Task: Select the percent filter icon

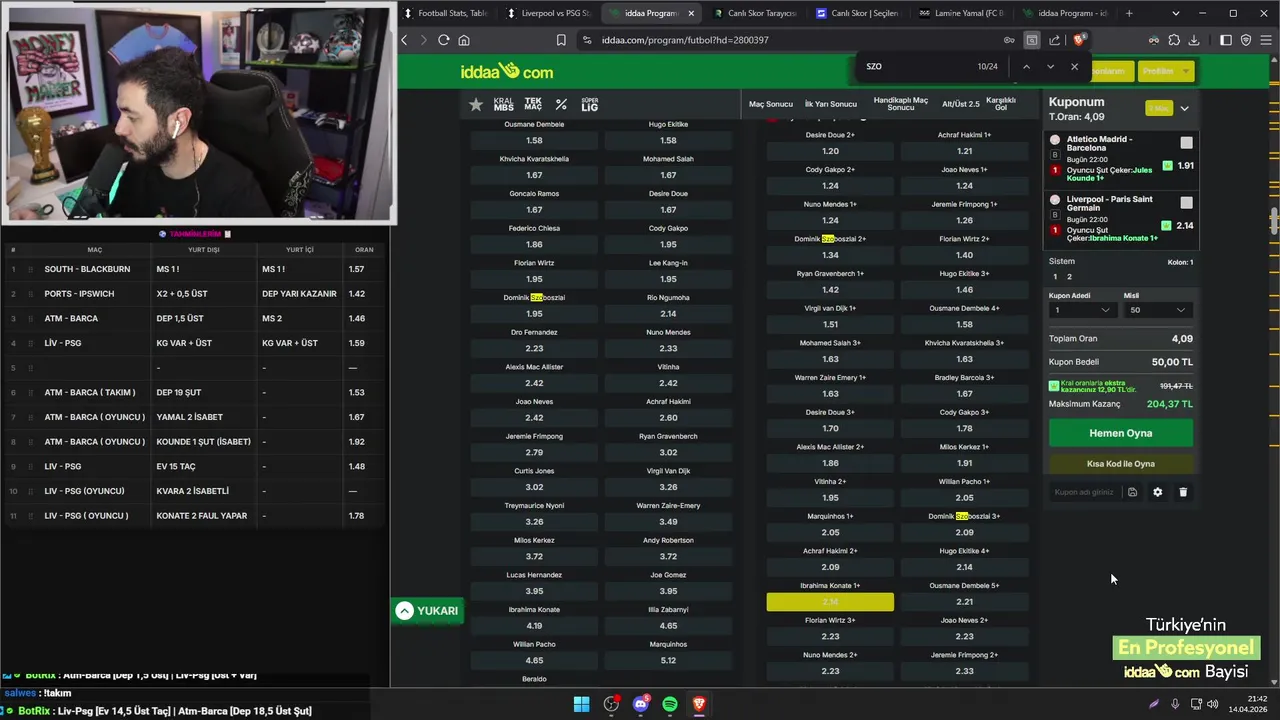Action: pyautogui.click(x=561, y=104)
